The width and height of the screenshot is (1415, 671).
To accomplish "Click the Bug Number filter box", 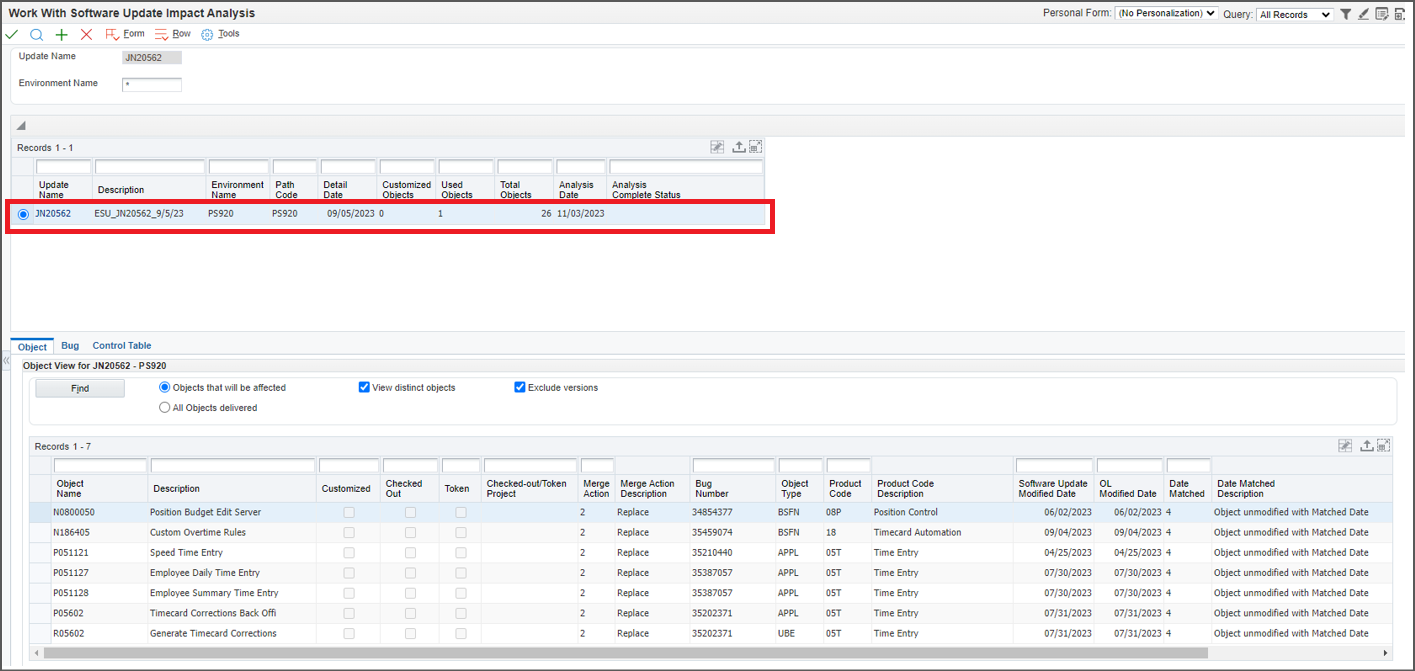I will [733, 466].
